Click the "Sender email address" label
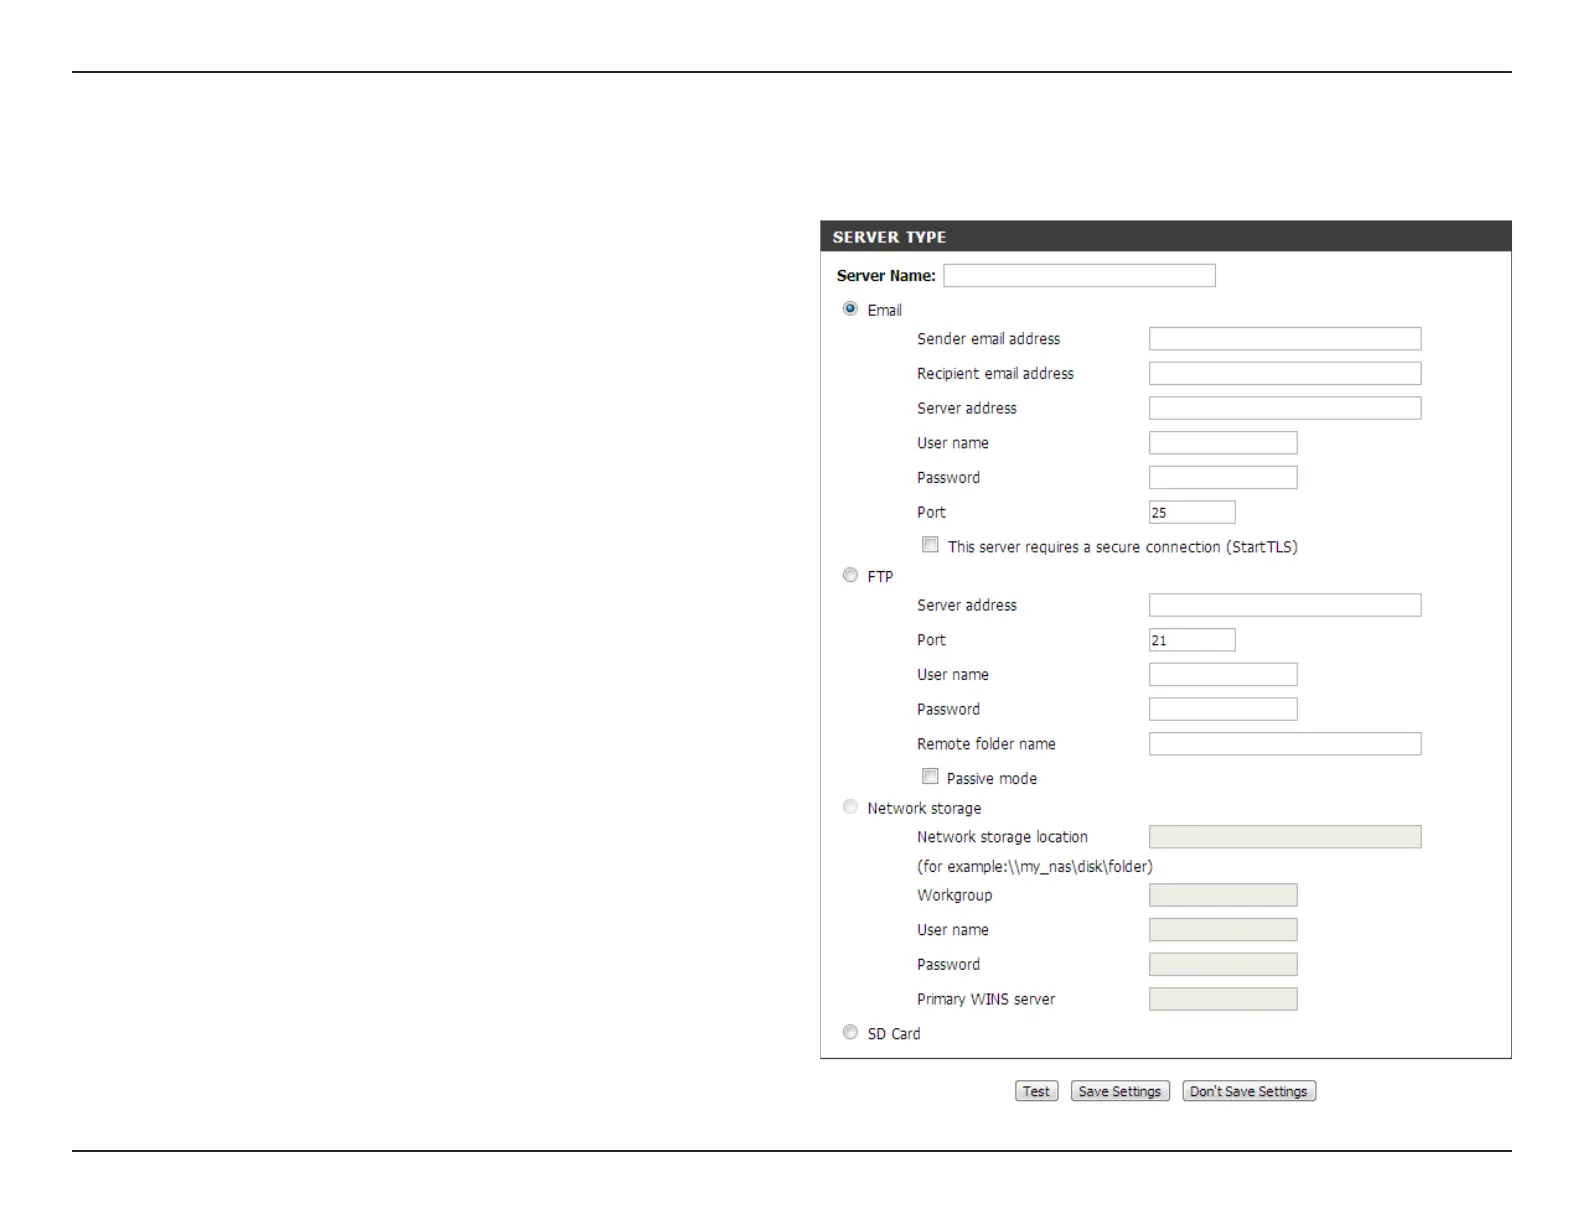The image size is (1584, 1224). (988, 339)
